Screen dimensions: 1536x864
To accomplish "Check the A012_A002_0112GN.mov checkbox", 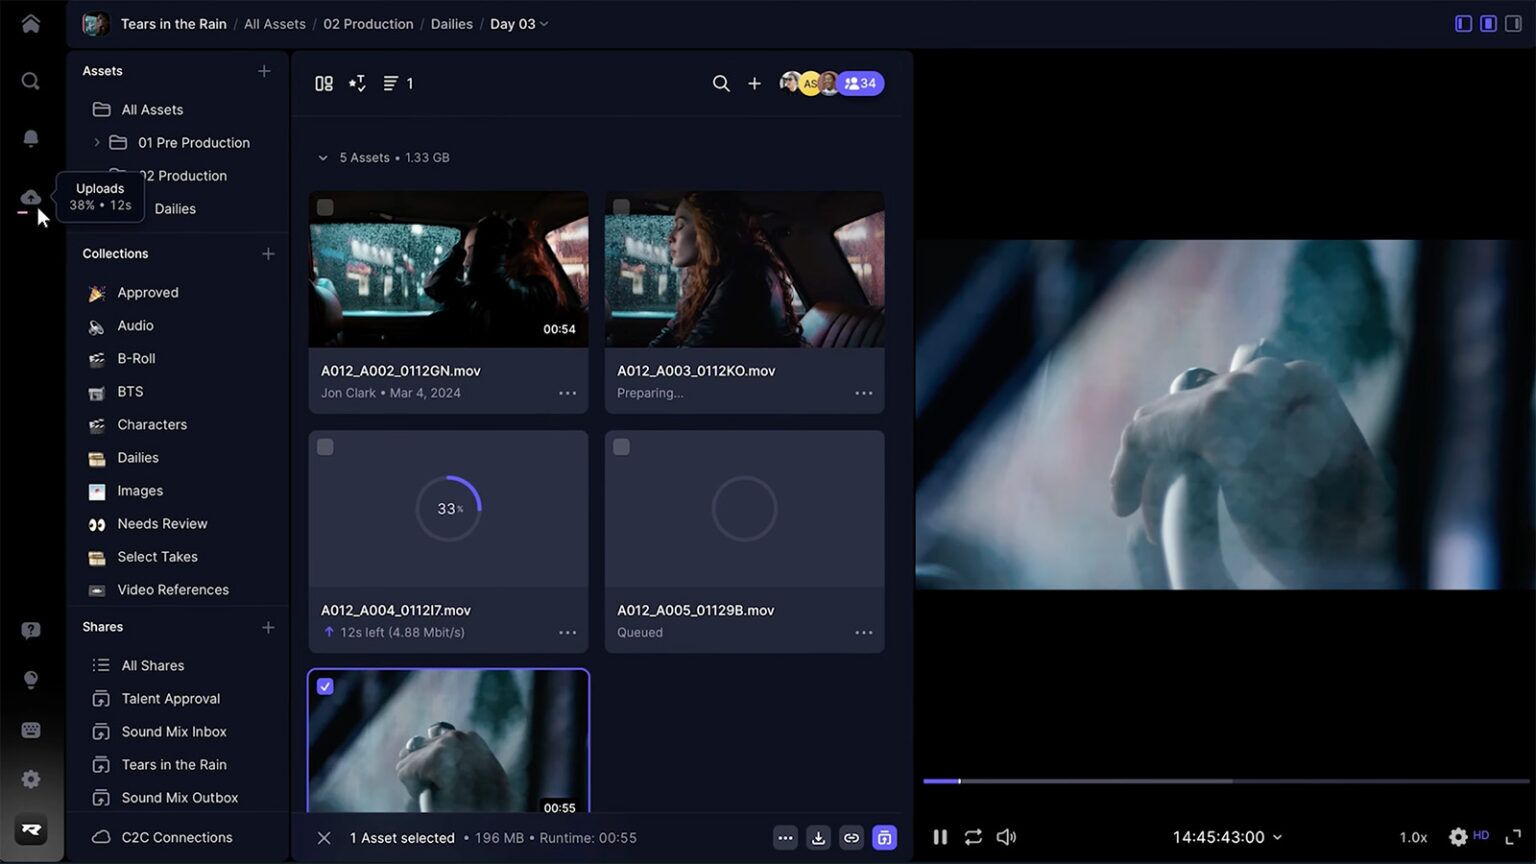I will click(325, 207).
